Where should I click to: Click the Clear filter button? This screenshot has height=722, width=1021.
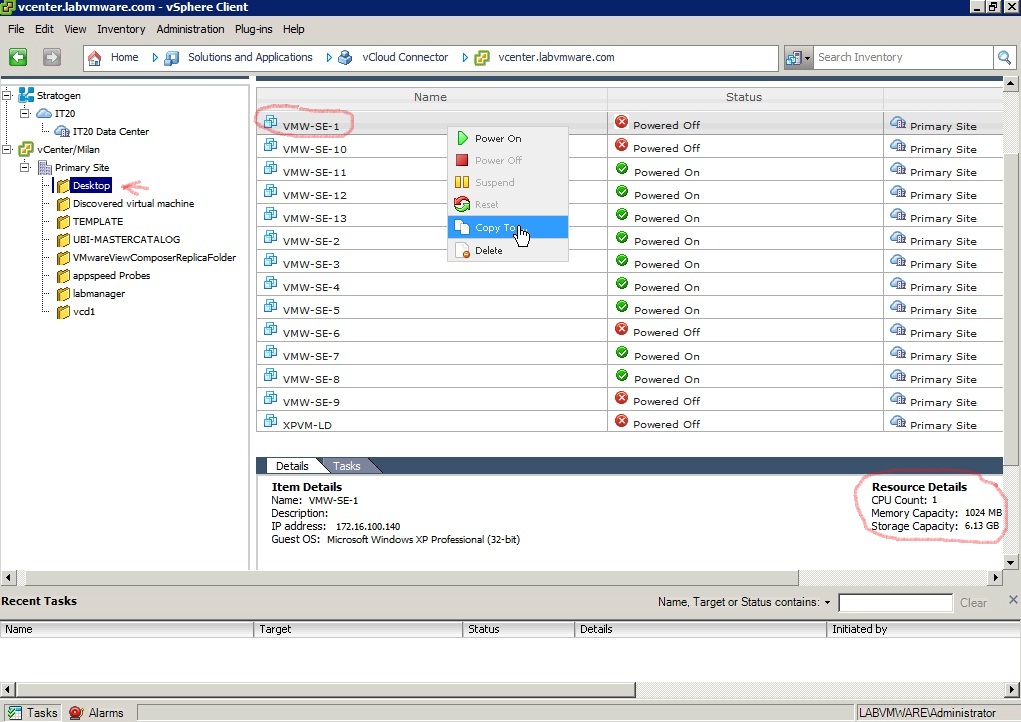[973, 603]
